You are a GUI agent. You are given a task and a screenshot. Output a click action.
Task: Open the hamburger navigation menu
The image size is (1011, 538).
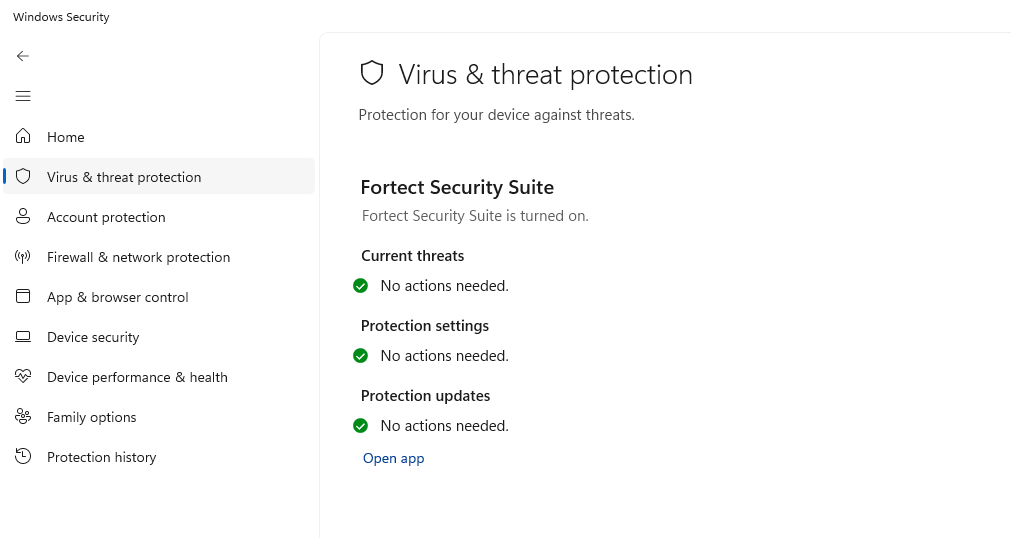(23, 96)
